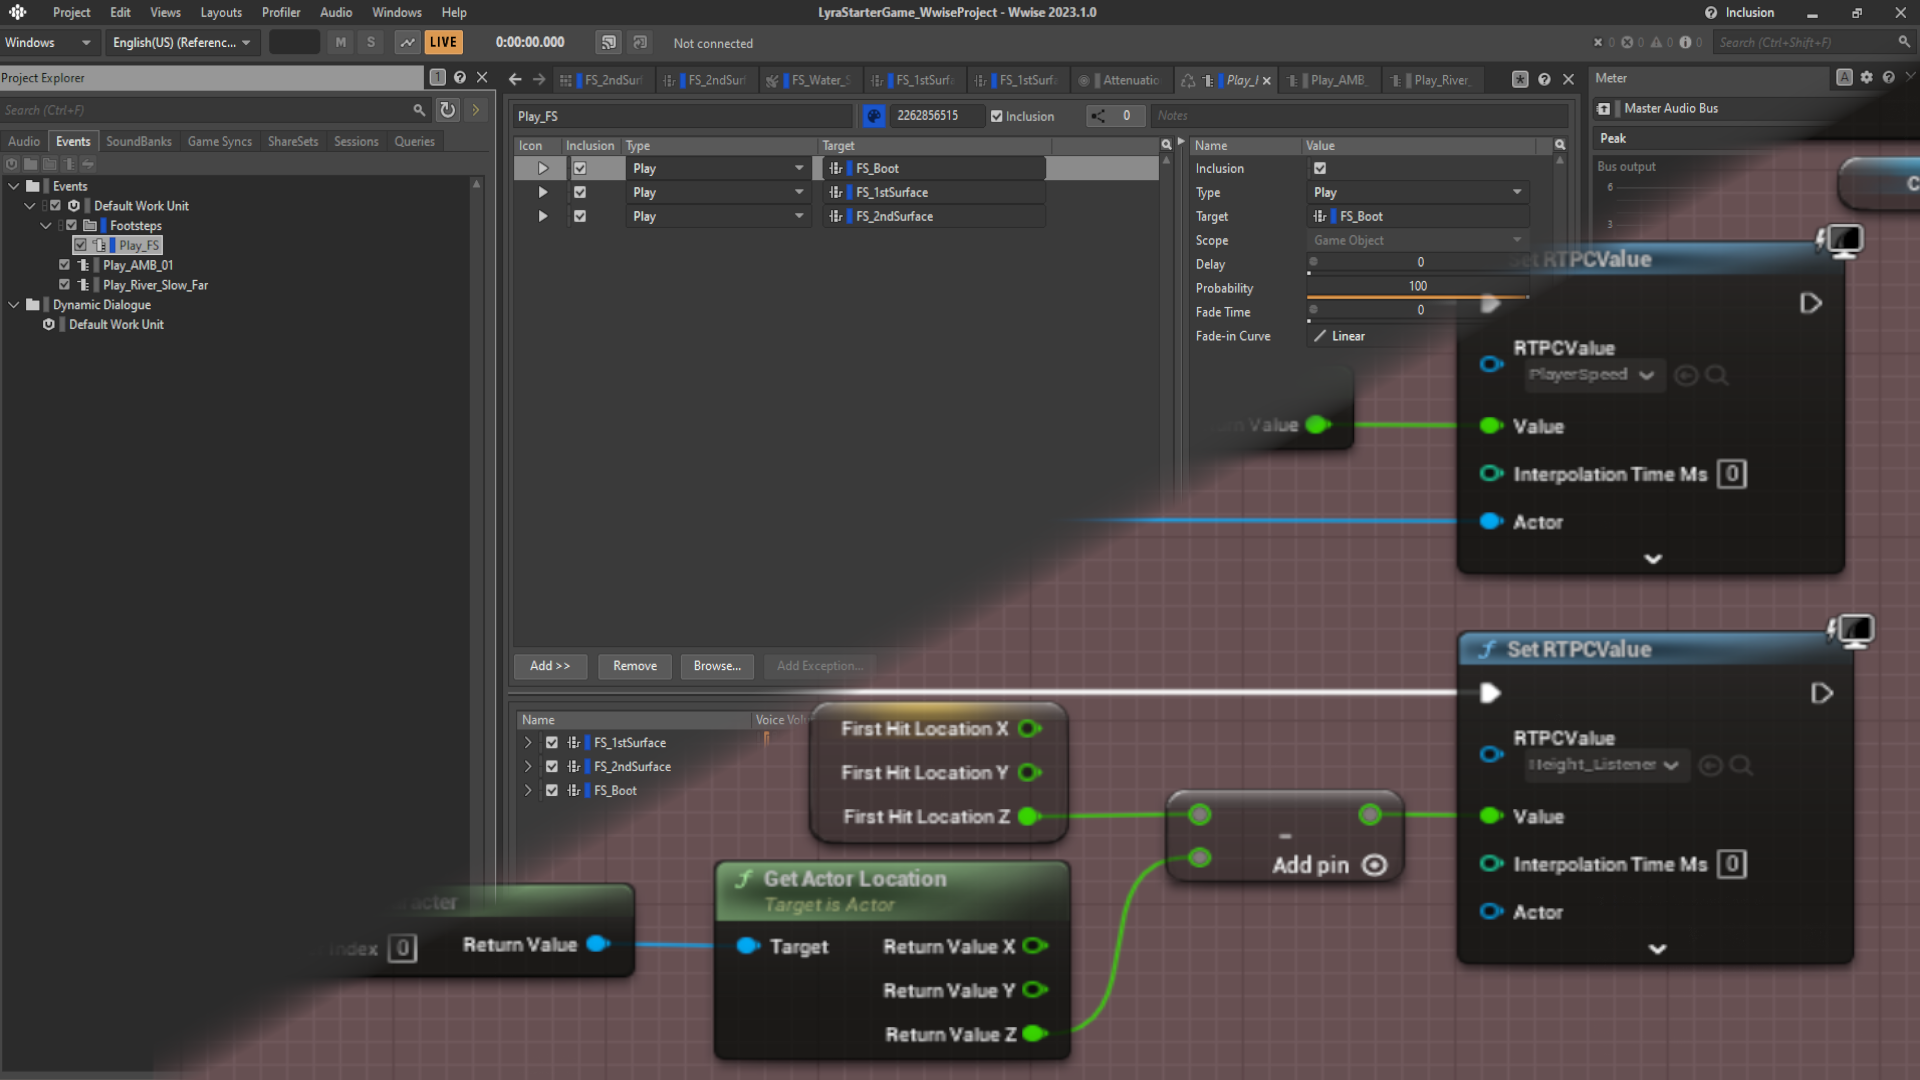Toggle the FS_2ndSurface checkbox in the lower list
Image resolution: width=1920 pixels, height=1080 pixels.
tap(551, 767)
